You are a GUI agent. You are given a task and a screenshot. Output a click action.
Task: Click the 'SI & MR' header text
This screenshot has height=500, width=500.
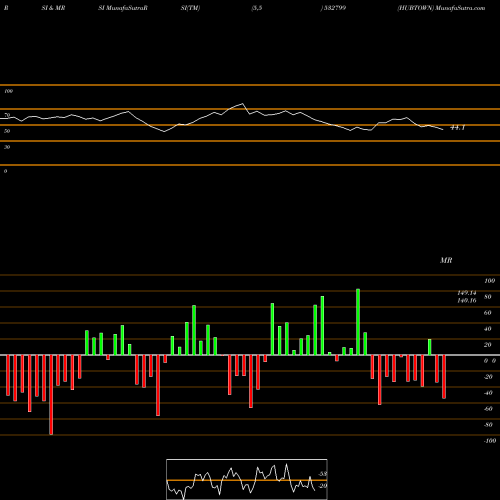(x=53, y=8)
